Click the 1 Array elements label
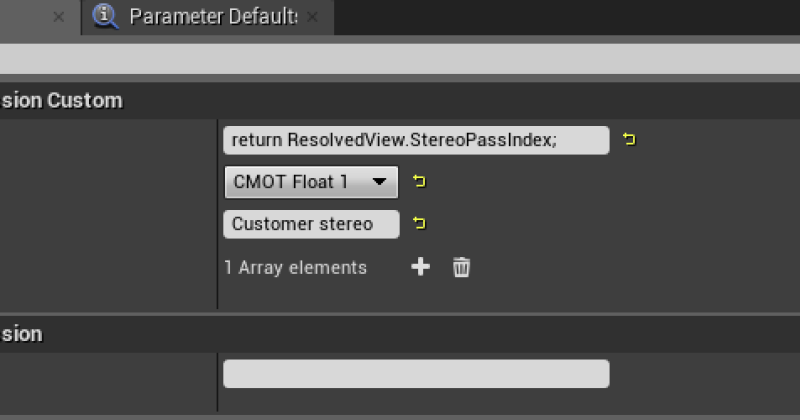Image resolution: width=800 pixels, height=420 pixels. click(296, 267)
